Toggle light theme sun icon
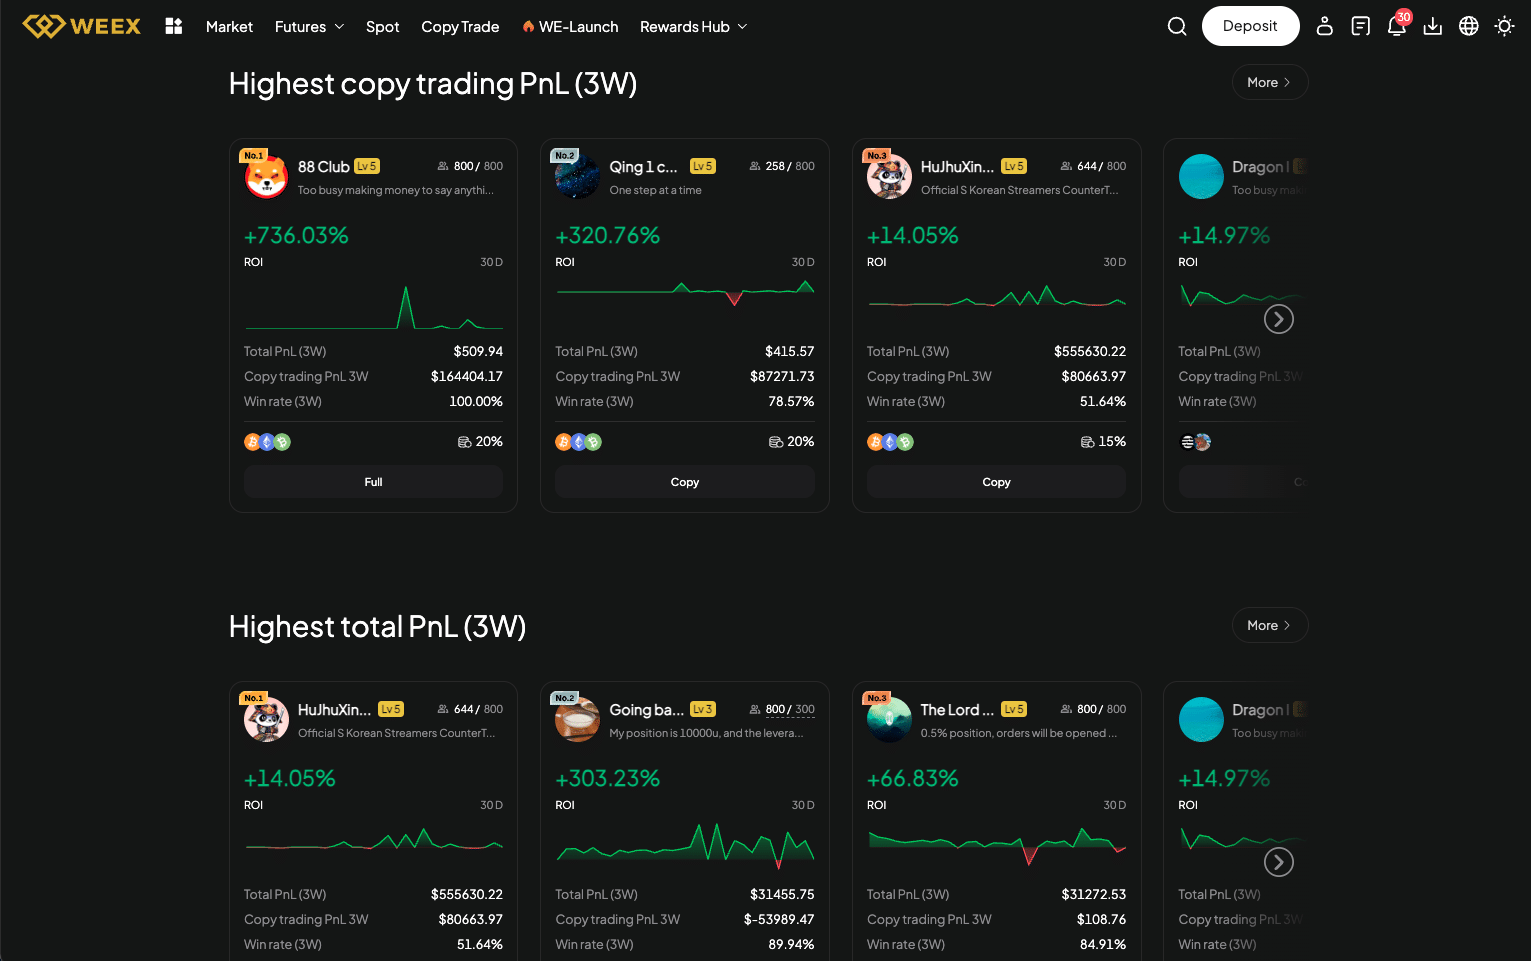This screenshot has height=961, width=1531. pos(1505,26)
